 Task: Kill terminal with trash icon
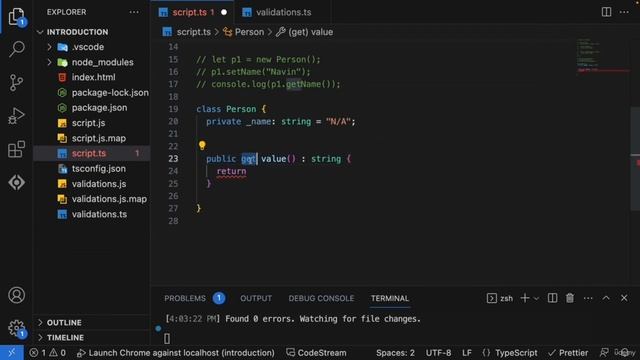pyautogui.click(x=570, y=298)
